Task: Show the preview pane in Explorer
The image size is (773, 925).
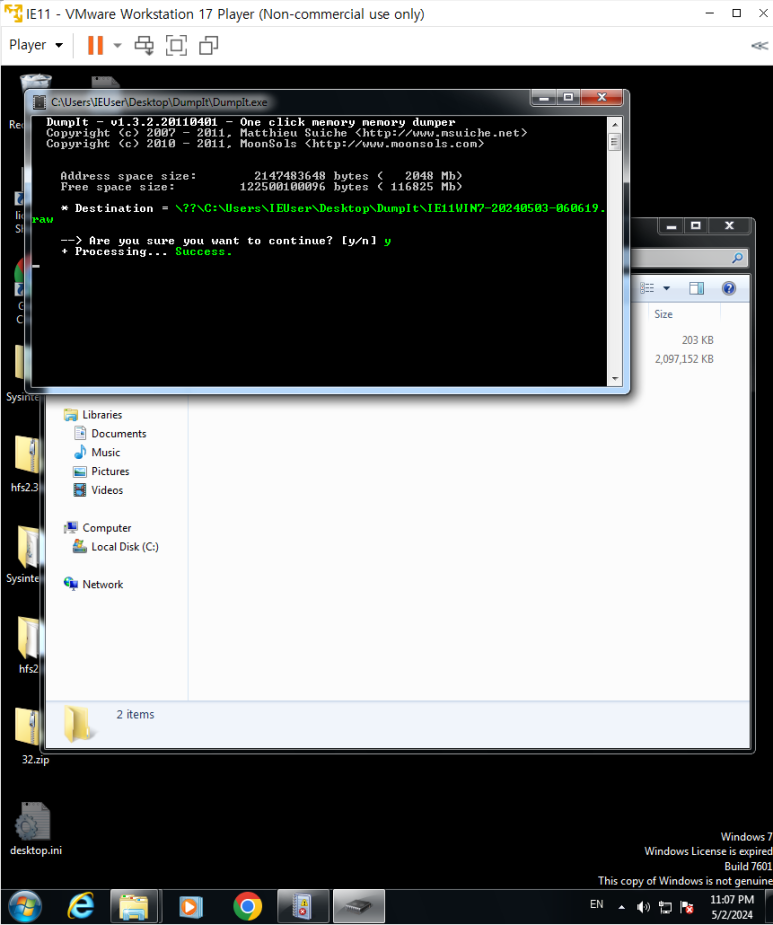Action: [x=696, y=288]
